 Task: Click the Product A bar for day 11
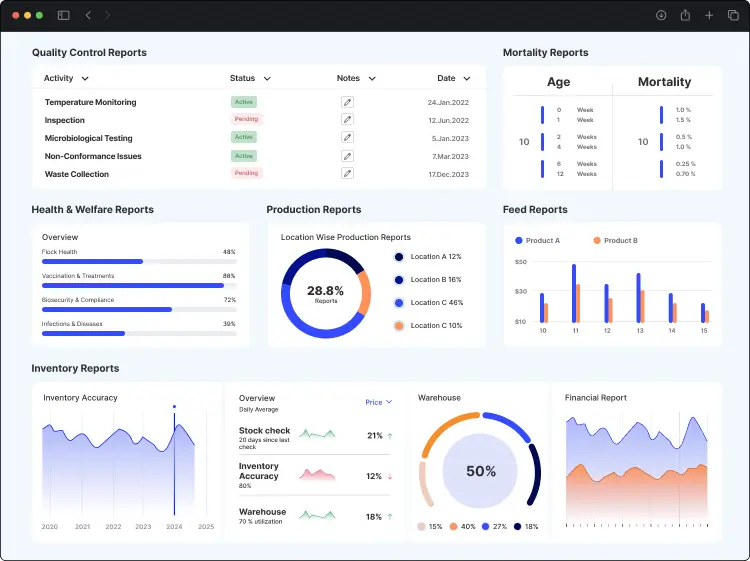[574, 293]
